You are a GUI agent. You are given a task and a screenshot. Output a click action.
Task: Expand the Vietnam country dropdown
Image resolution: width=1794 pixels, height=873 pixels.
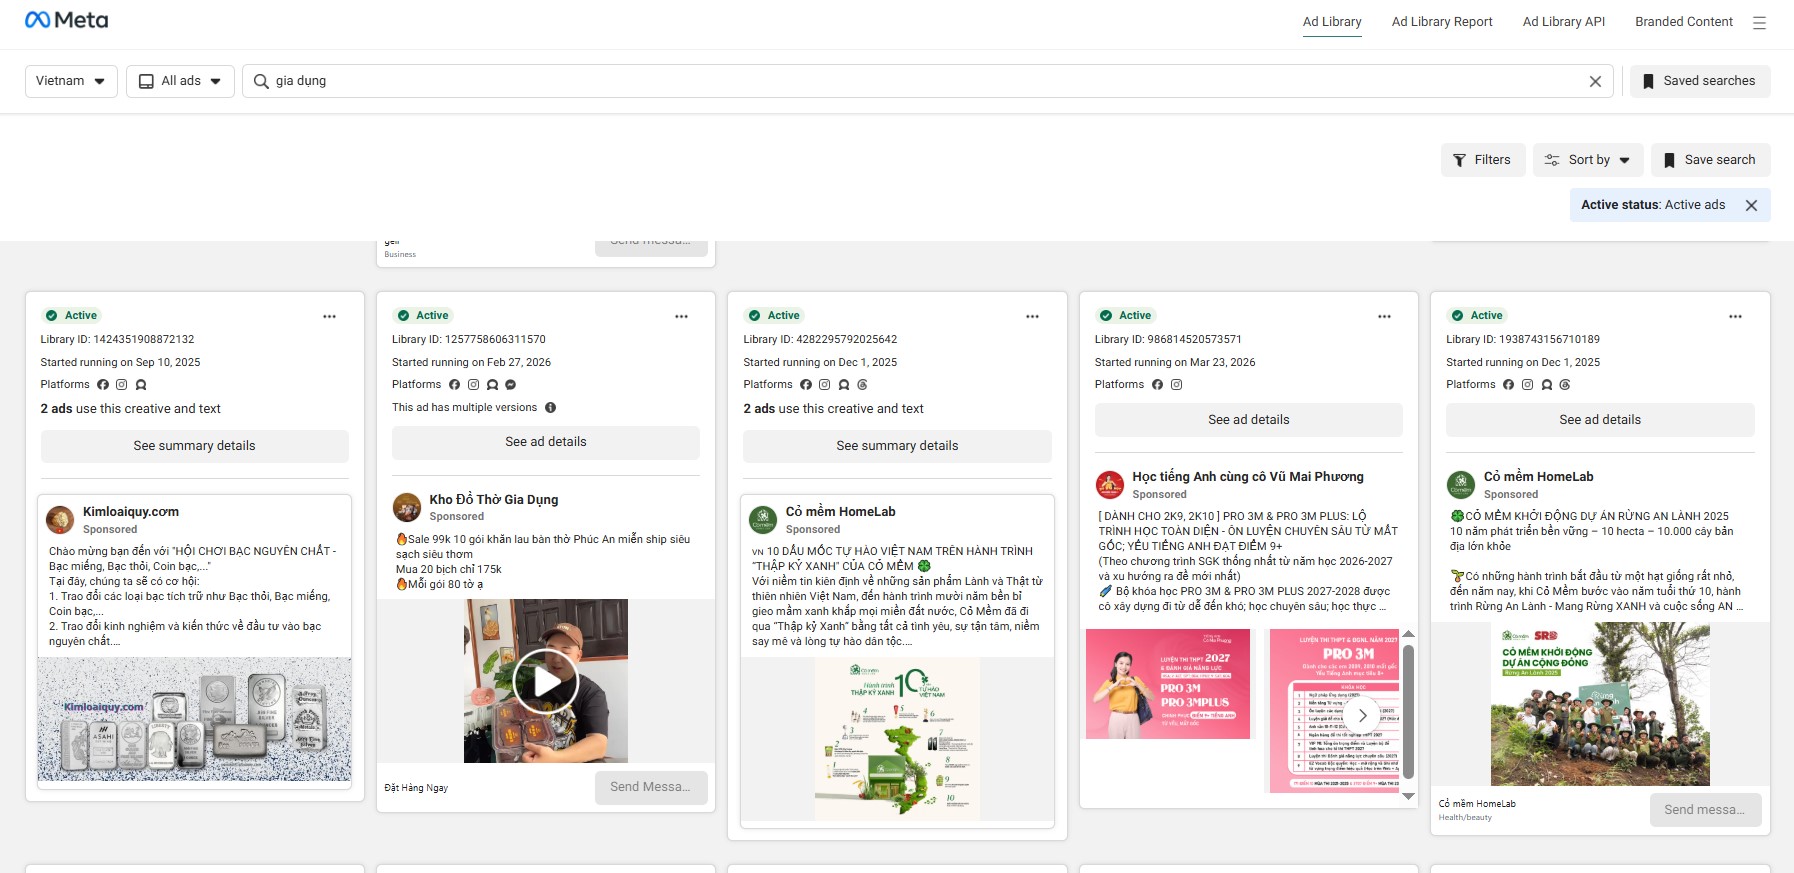(71, 81)
